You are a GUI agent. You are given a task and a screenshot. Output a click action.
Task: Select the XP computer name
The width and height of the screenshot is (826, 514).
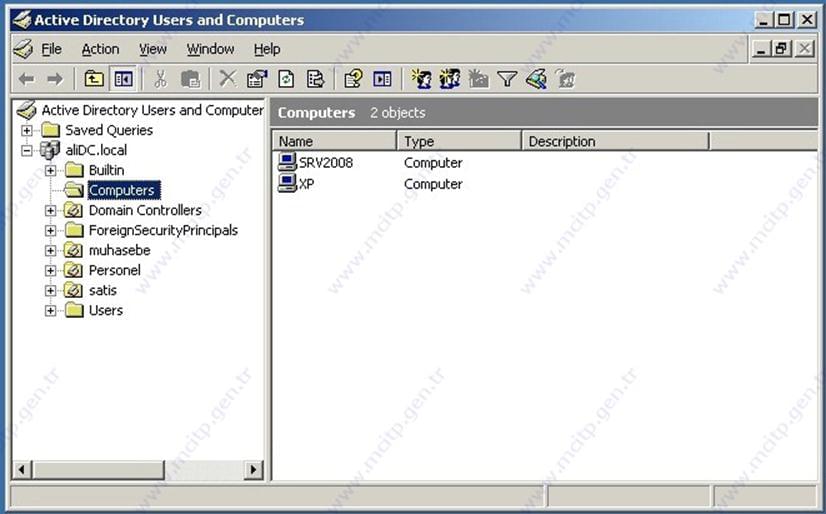tap(306, 184)
